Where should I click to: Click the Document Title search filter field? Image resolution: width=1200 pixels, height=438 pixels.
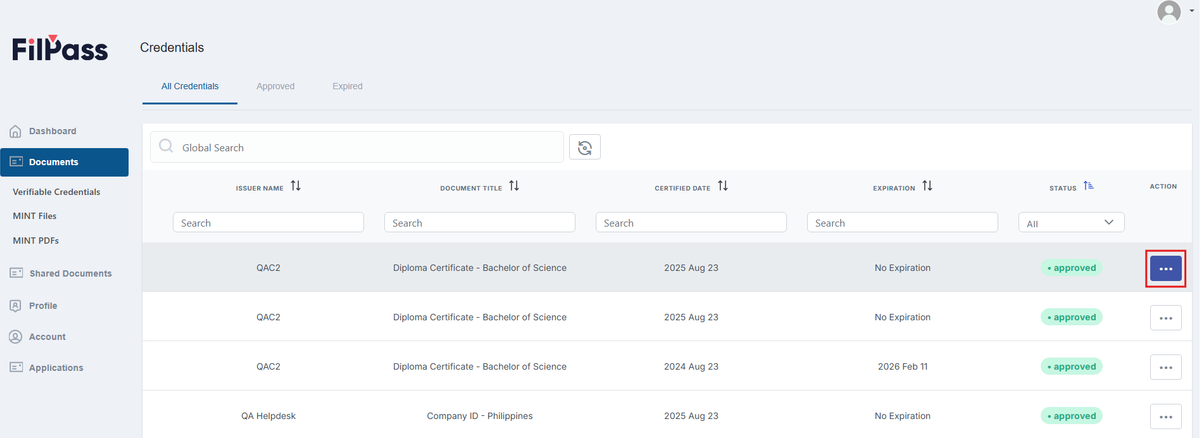(479, 223)
